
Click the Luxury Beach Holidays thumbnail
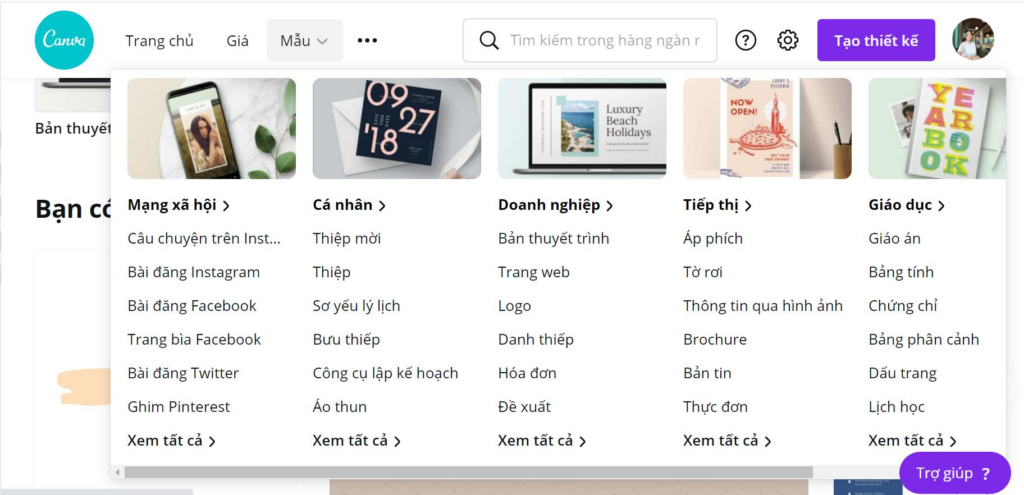click(x=582, y=129)
